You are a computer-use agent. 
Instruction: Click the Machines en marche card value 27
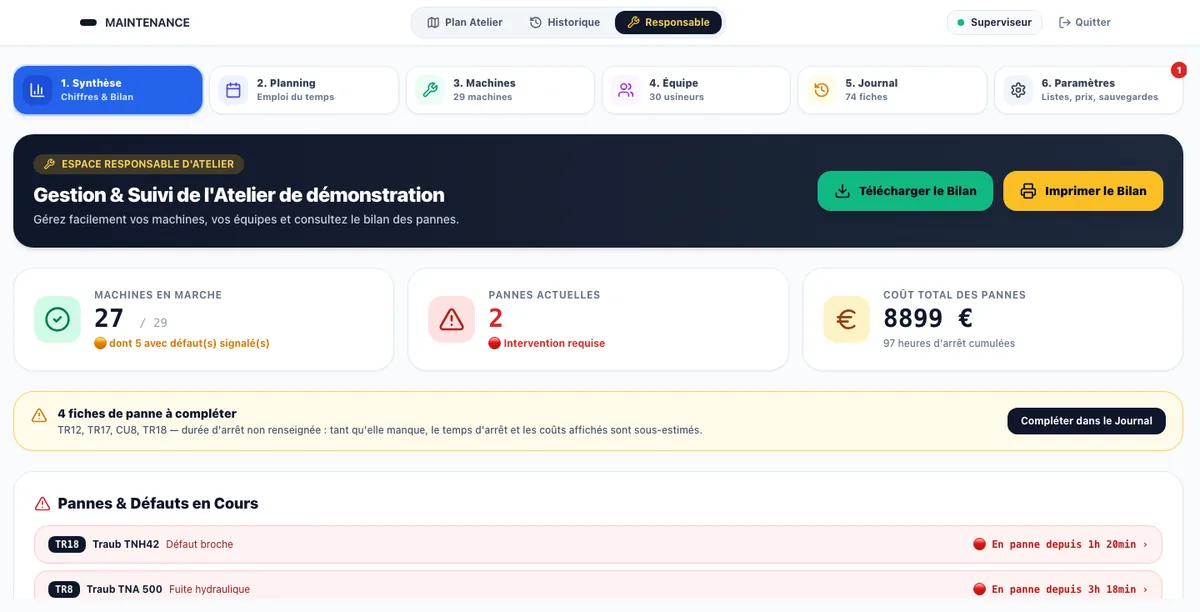[109, 318]
